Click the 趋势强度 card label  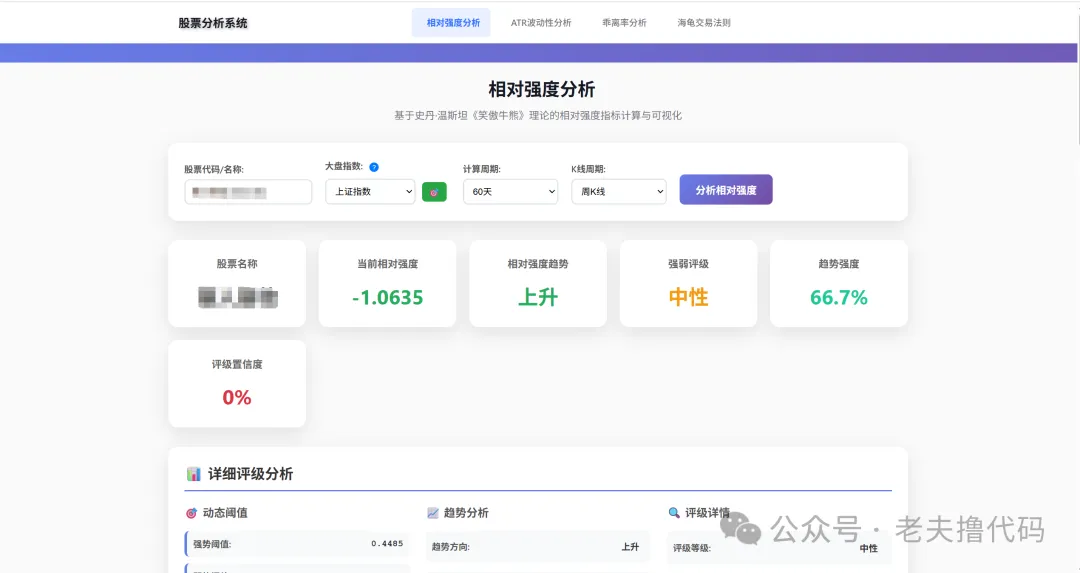point(838,264)
